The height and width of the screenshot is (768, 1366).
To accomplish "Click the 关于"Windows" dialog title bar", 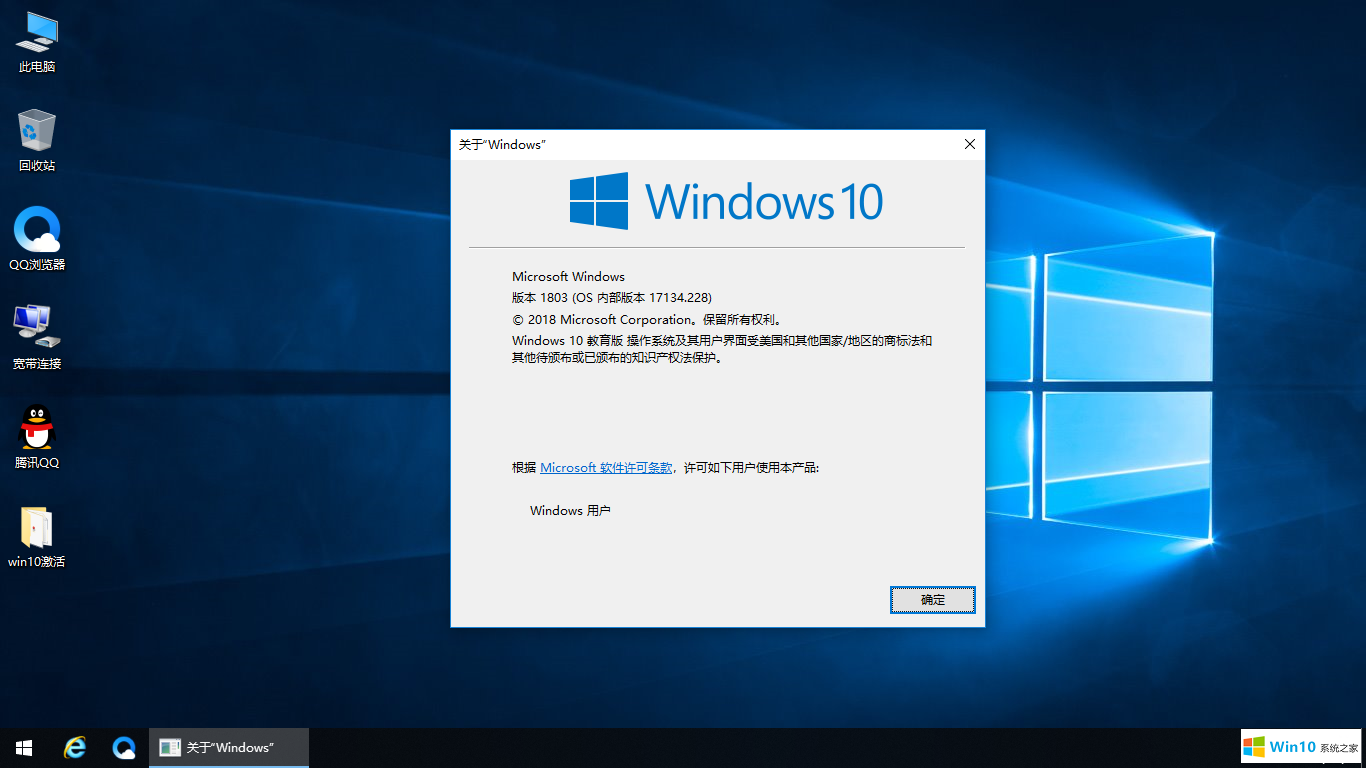I will point(700,144).
